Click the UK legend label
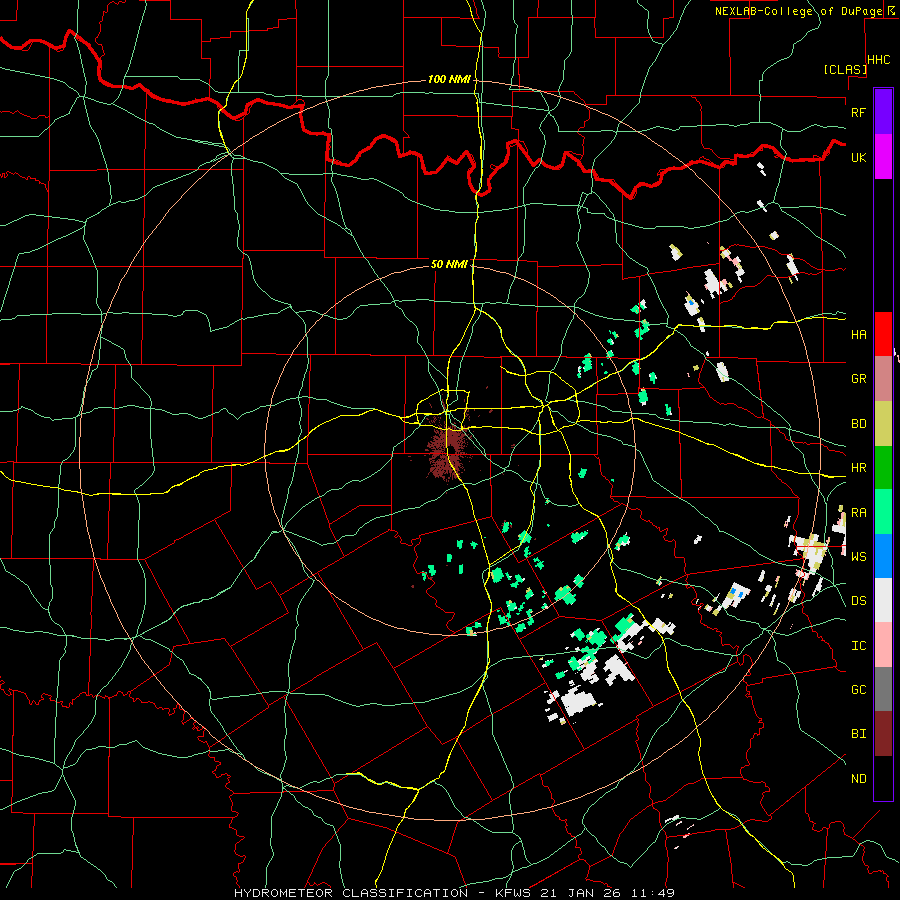The height and width of the screenshot is (900, 900). click(x=858, y=157)
